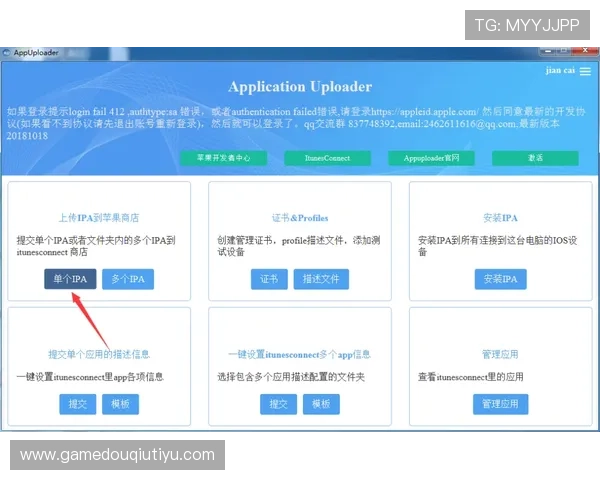This screenshot has height=480, width=600.
Task: Select the 提交单个应用的描述信息 heading
Action: click(x=99, y=354)
